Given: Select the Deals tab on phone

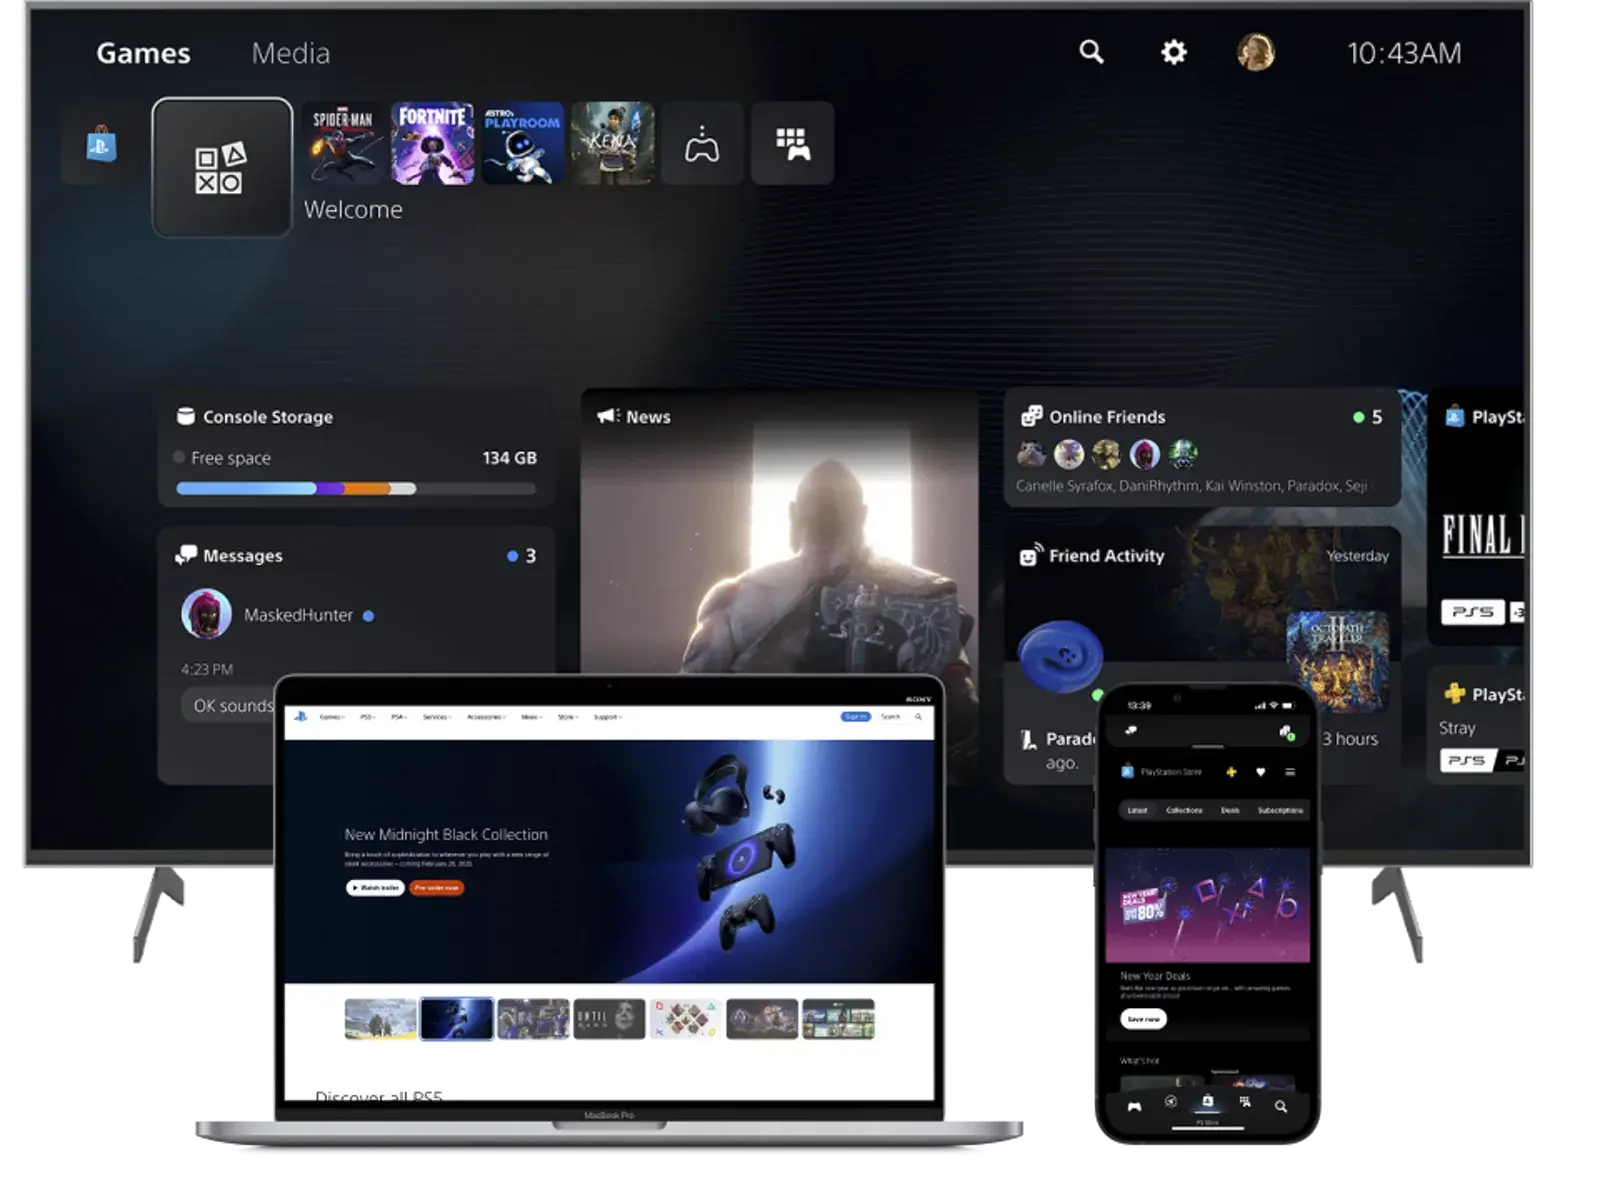Looking at the screenshot, I should pos(1230,810).
